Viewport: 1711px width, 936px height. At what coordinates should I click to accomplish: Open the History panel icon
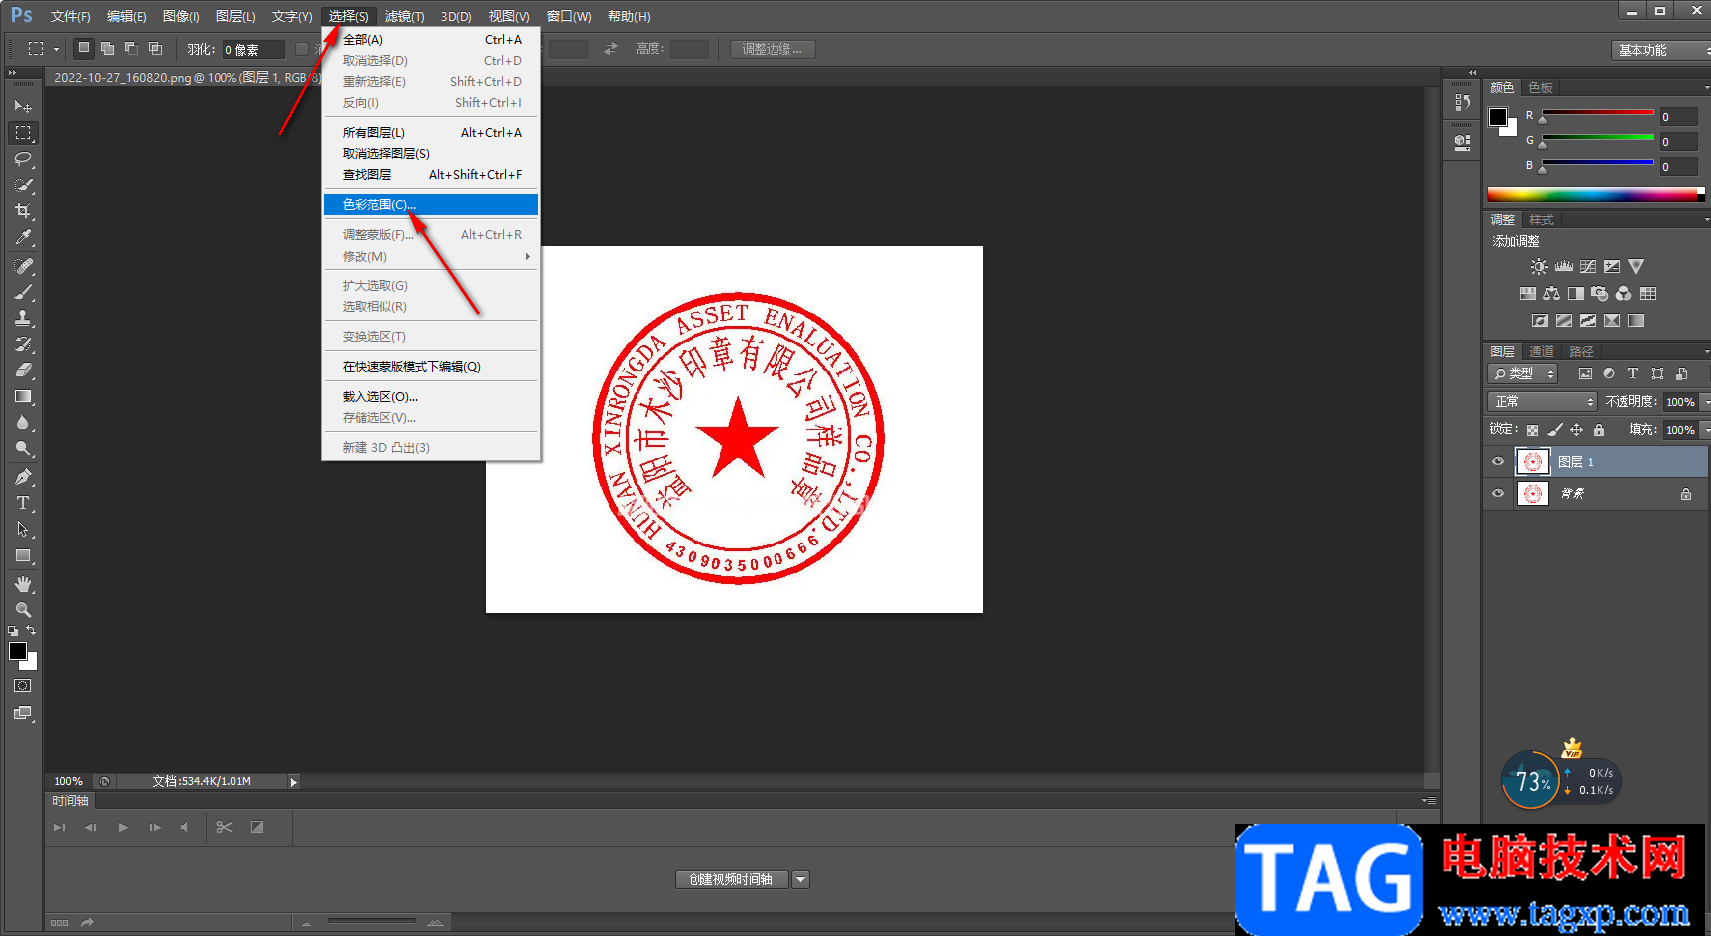pyautogui.click(x=1462, y=102)
